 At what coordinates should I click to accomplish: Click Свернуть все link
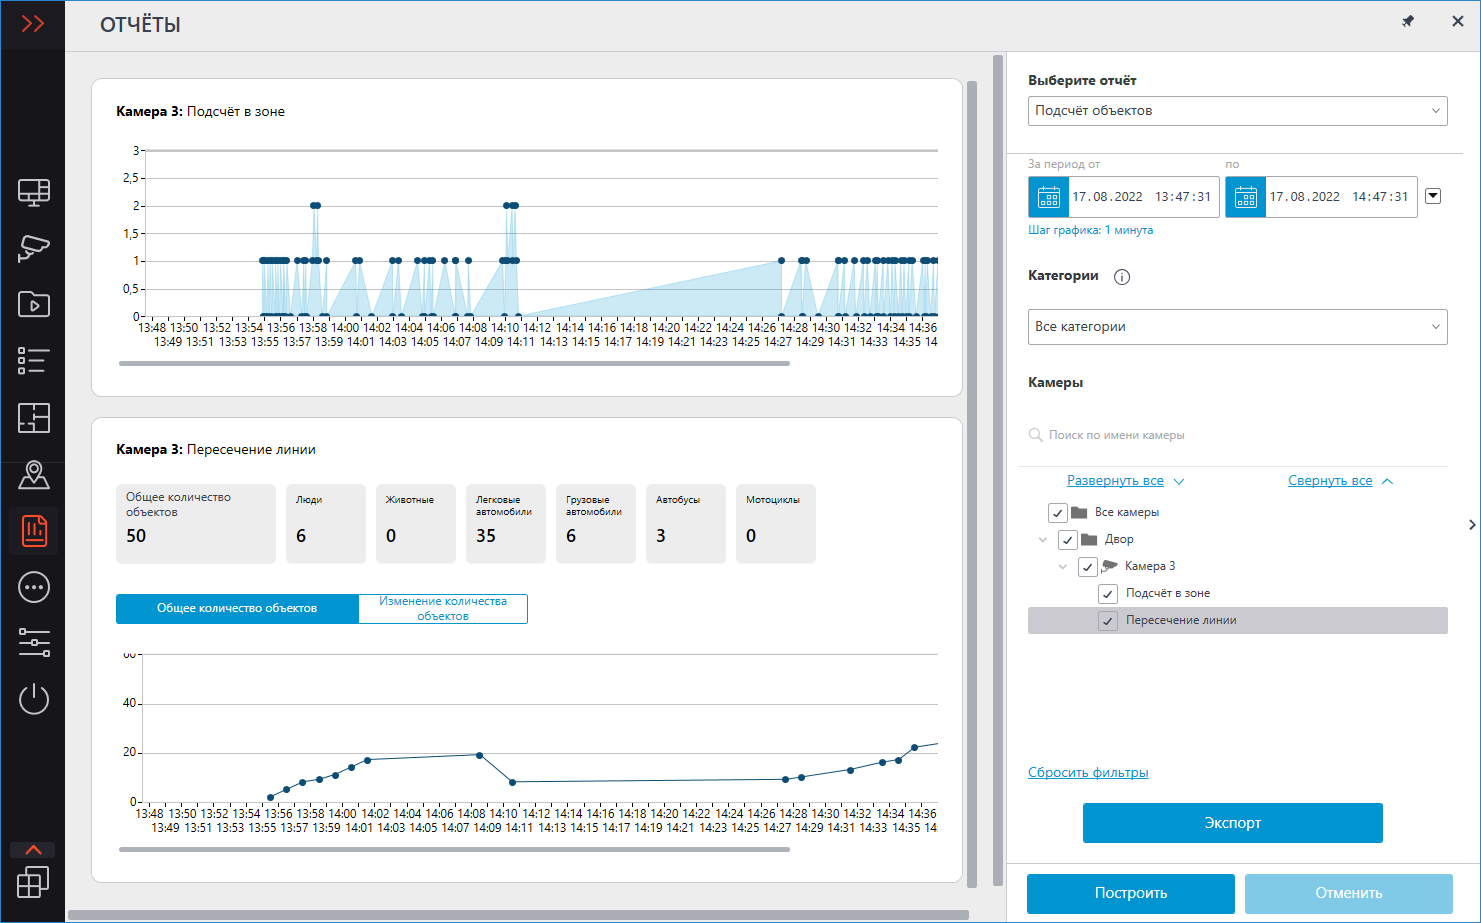(1330, 481)
